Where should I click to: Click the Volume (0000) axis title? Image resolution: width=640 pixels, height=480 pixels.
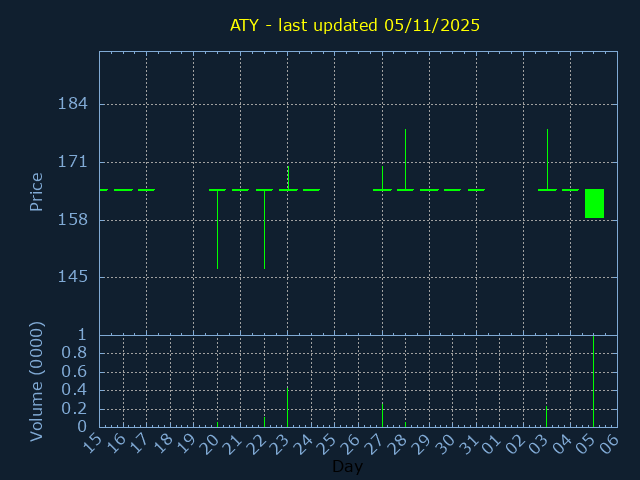click(37, 381)
